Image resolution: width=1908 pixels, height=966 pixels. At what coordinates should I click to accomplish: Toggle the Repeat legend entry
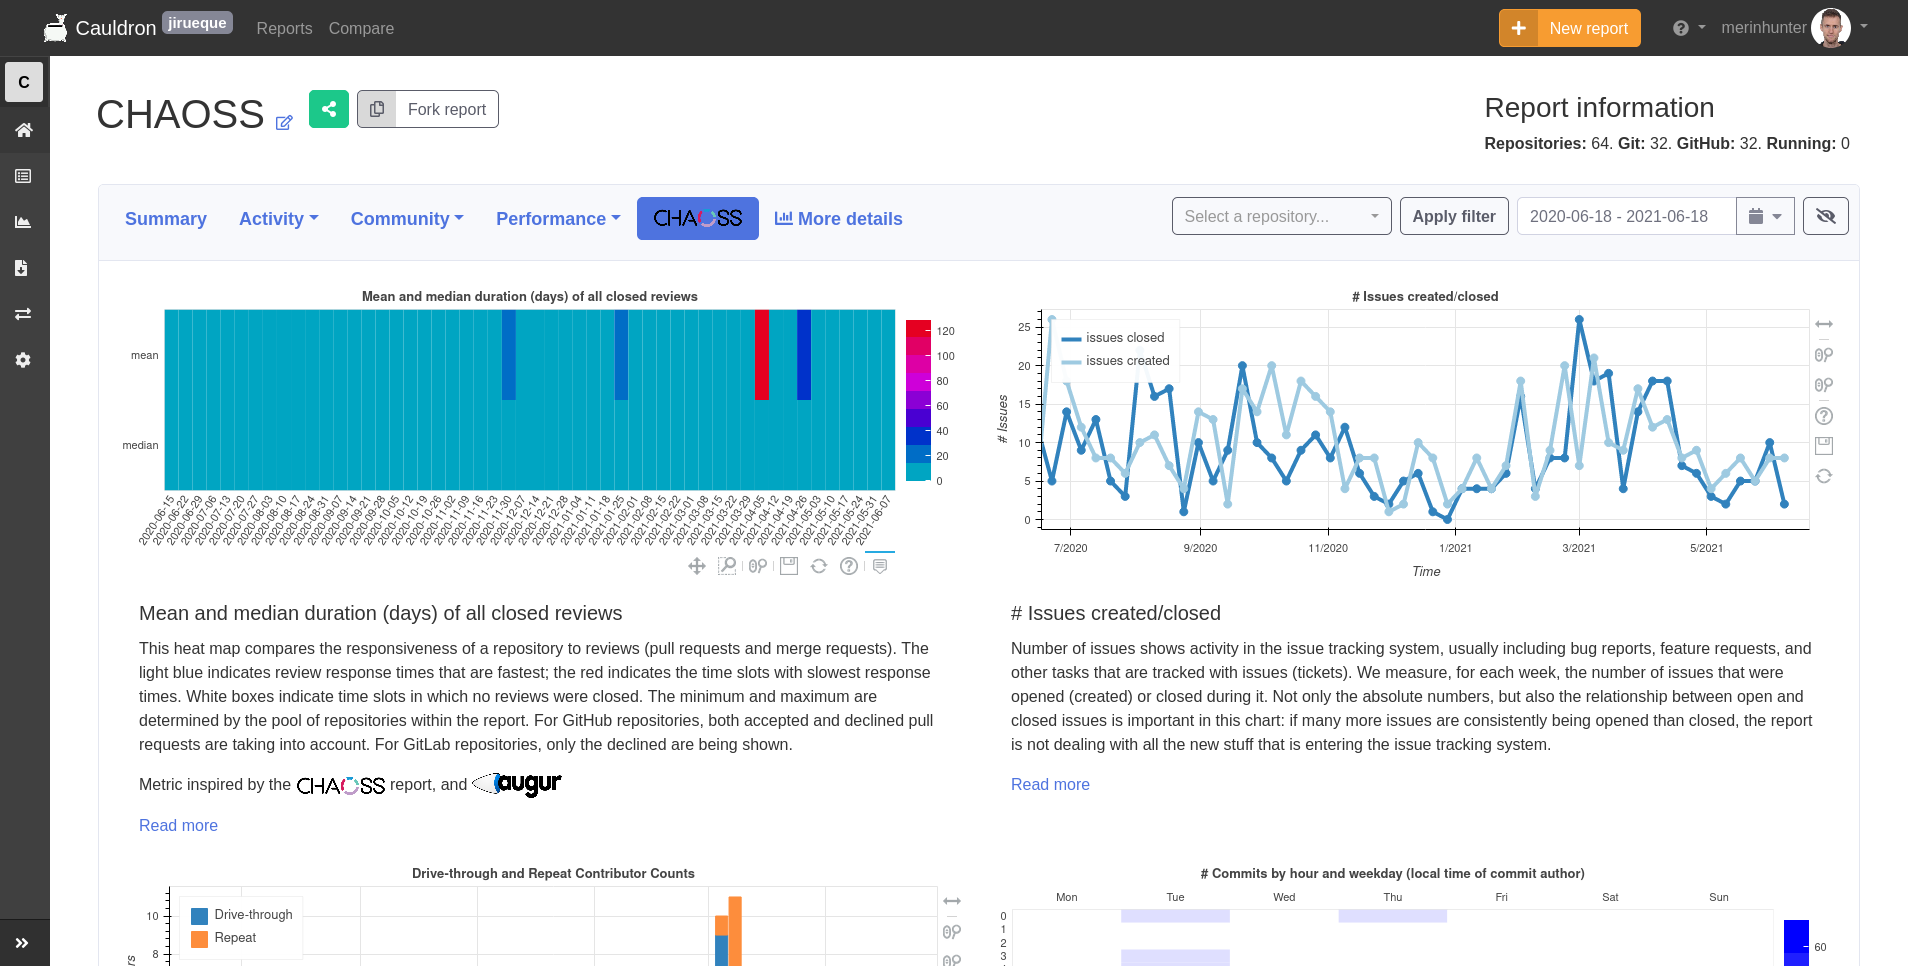(224, 938)
